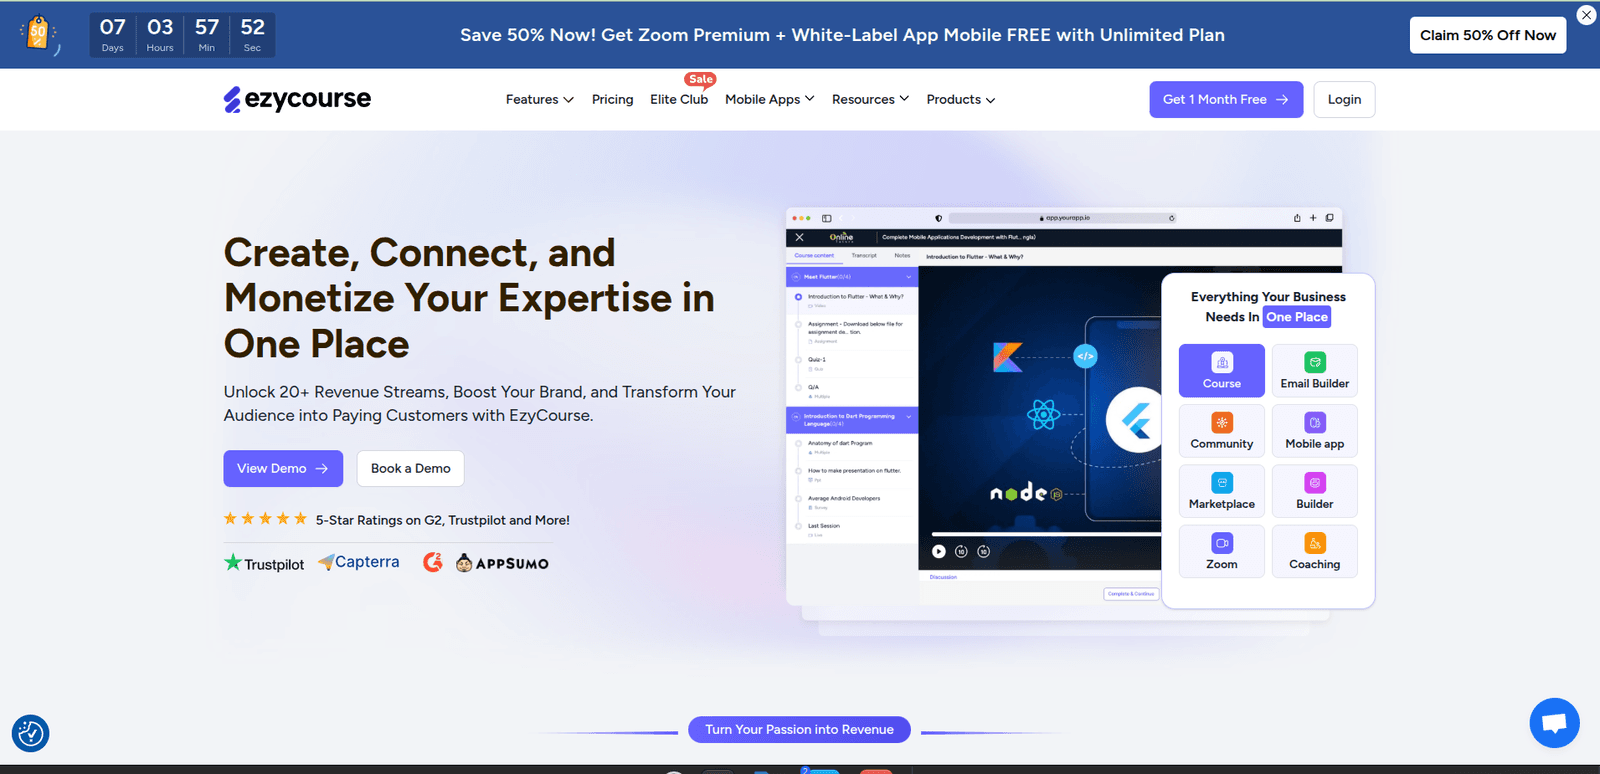Choose the Mobile app feature tile
This screenshot has width=1600, height=774.
1314,431
